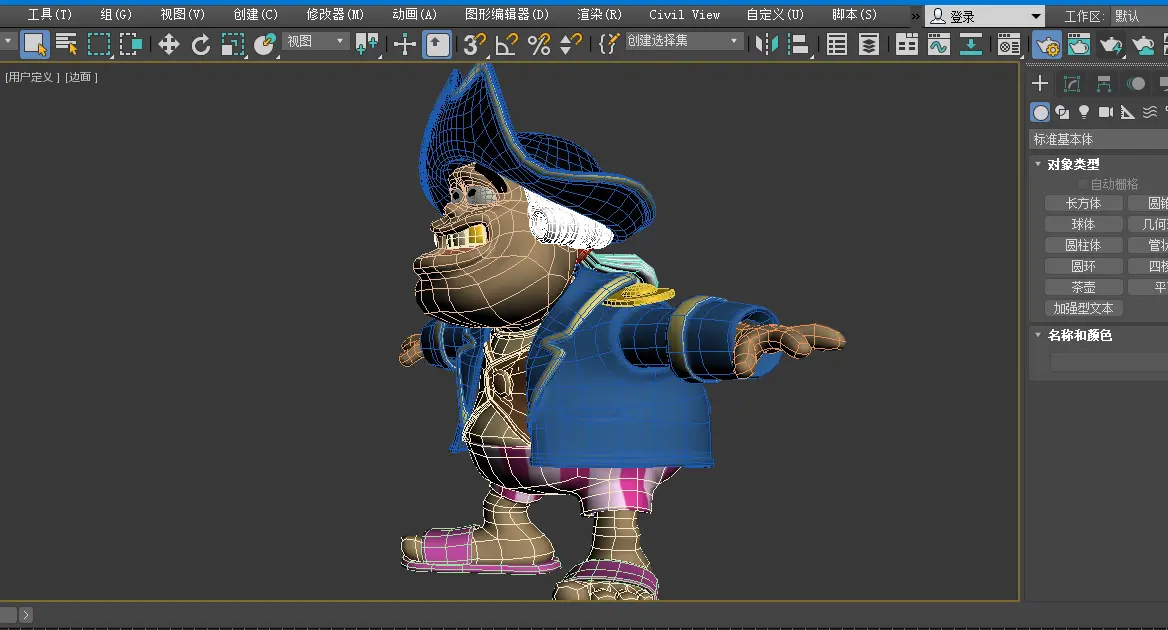
Task: Open the Mirror tool
Action: 767,44
